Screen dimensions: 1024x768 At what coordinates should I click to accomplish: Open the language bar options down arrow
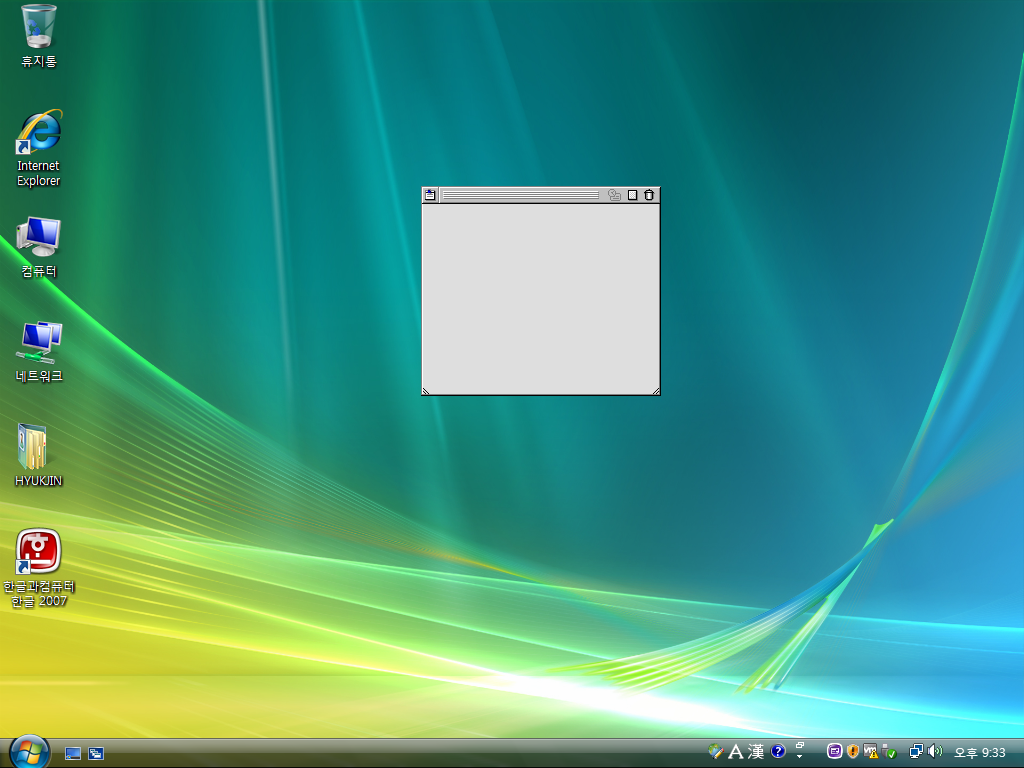coord(799,757)
